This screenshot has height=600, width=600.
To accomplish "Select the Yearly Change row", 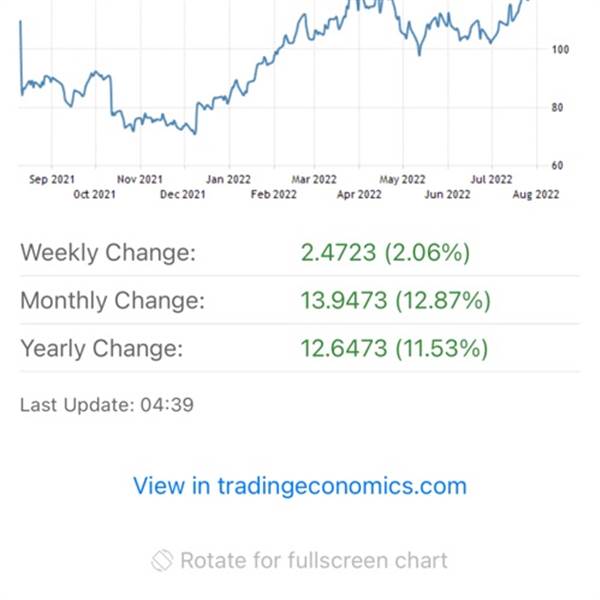I will tap(300, 348).
